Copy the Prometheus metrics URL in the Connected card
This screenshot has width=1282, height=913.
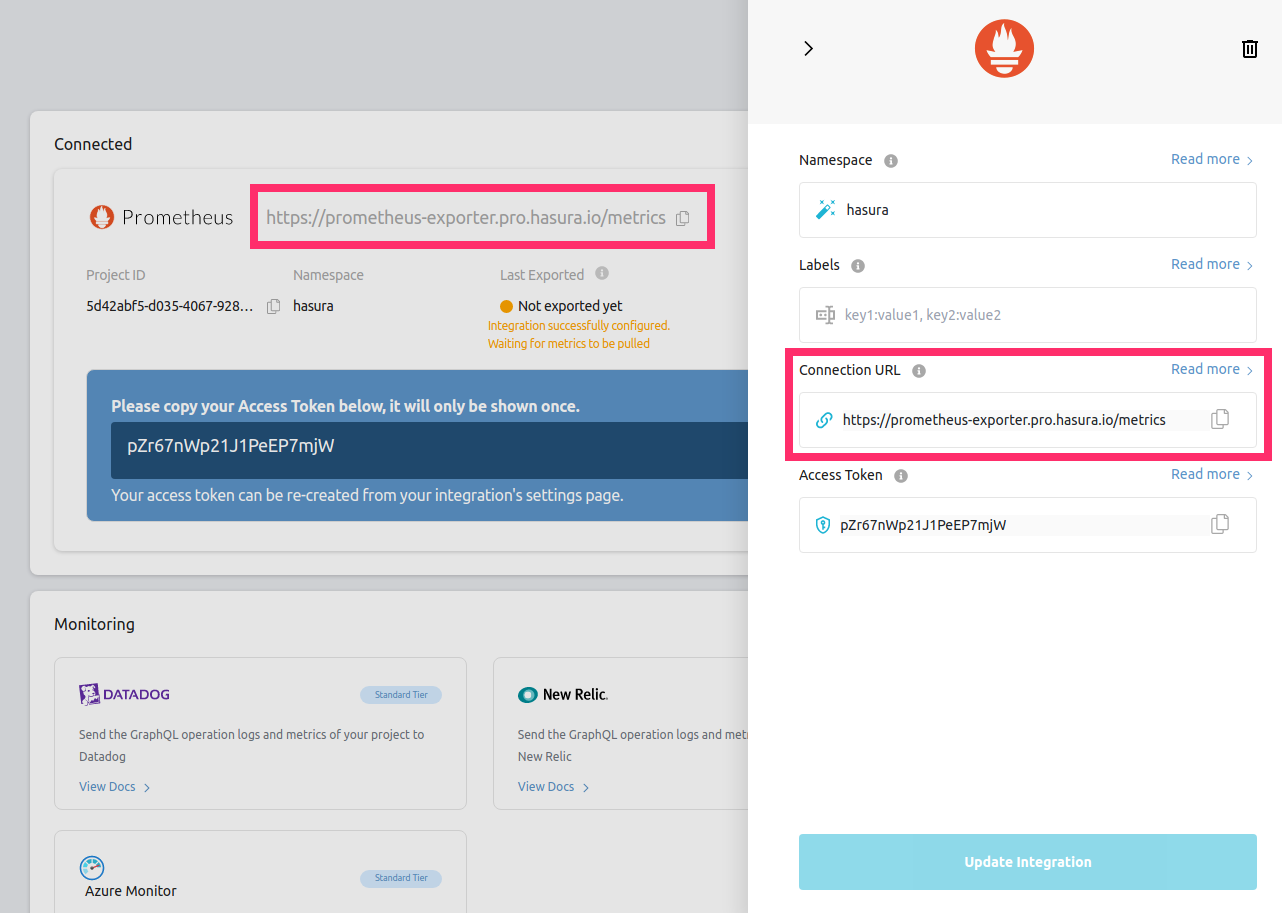(682, 218)
